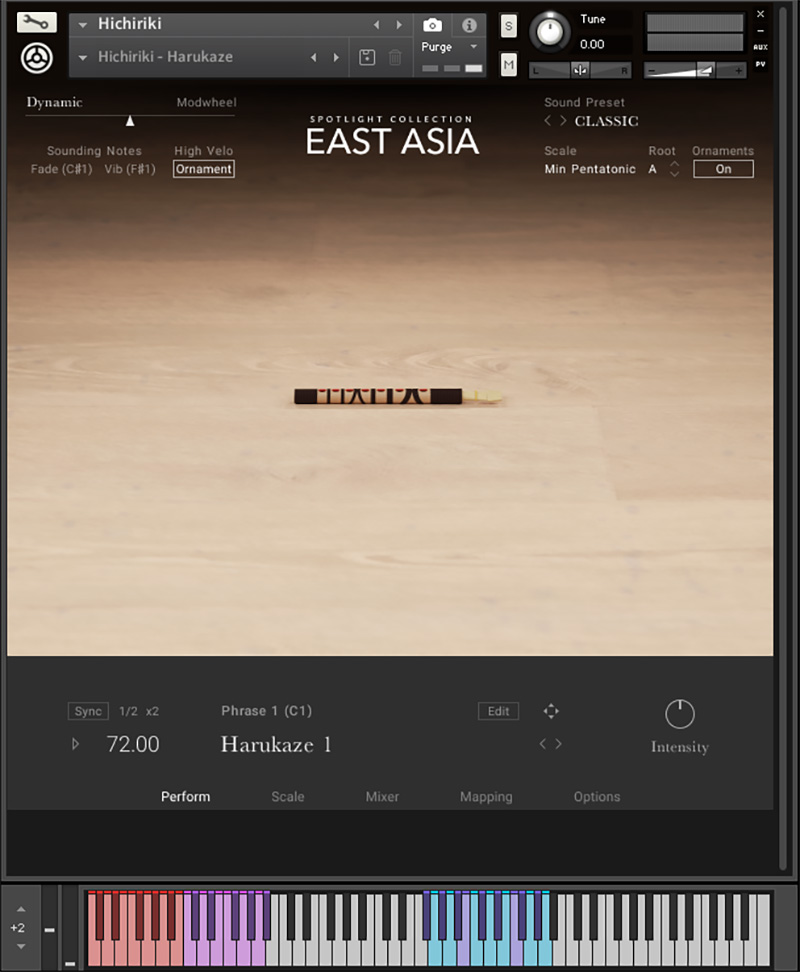This screenshot has height=972, width=800.
Task: Click the Fade (C#1) sounding note
Action: coord(61,169)
